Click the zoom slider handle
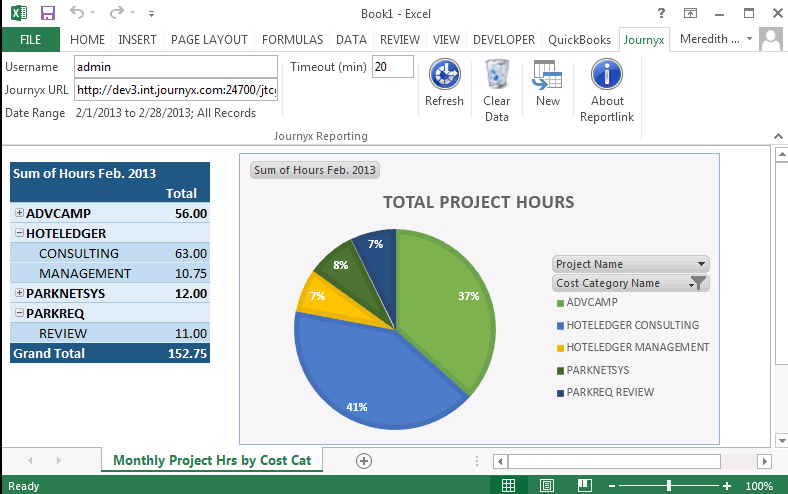The image size is (788, 494). (669, 485)
